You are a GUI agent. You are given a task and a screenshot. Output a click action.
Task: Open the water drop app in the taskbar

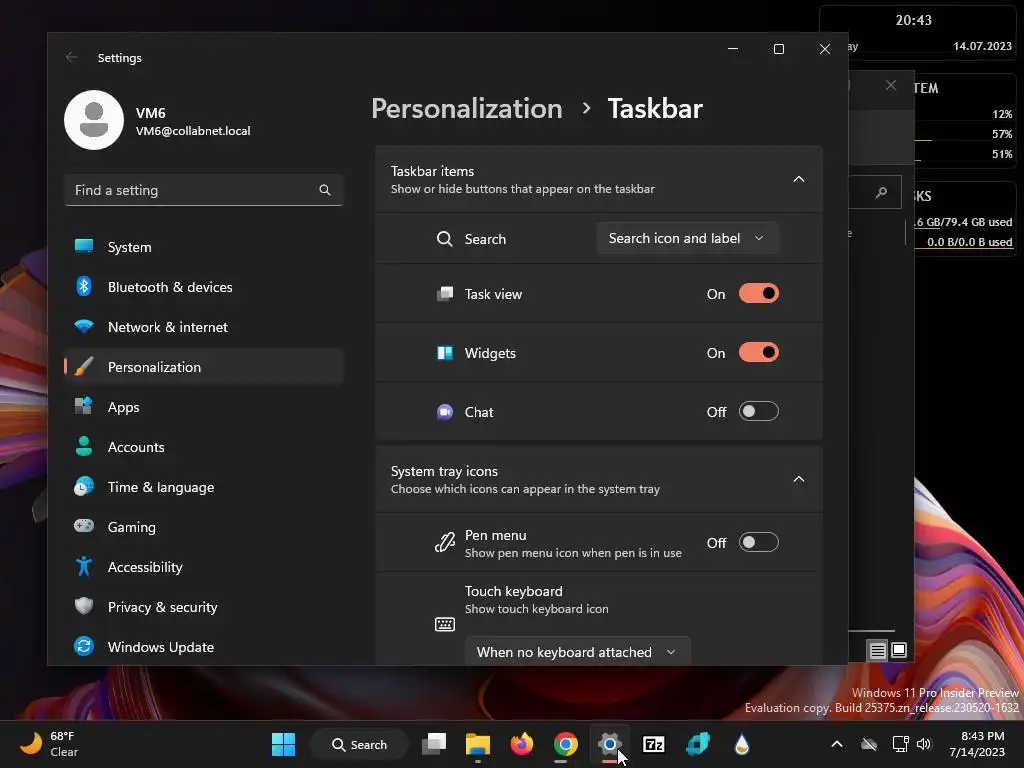coord(741,744)
